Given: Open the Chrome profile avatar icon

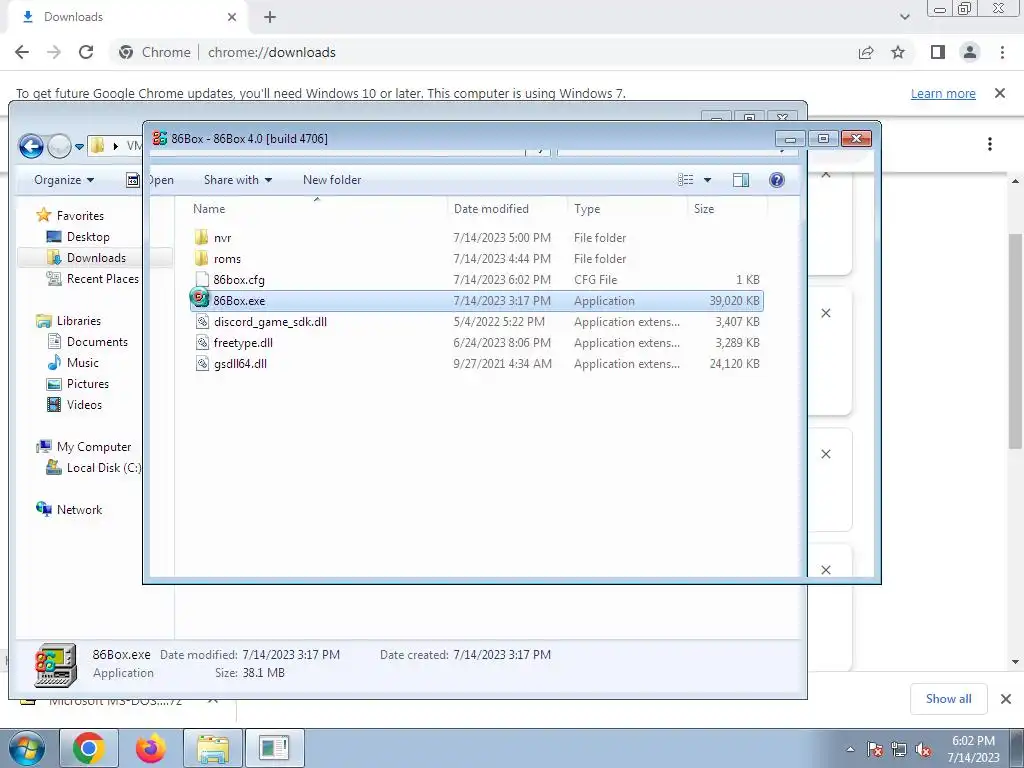Looking at the screenshot, I should [970, 52].
